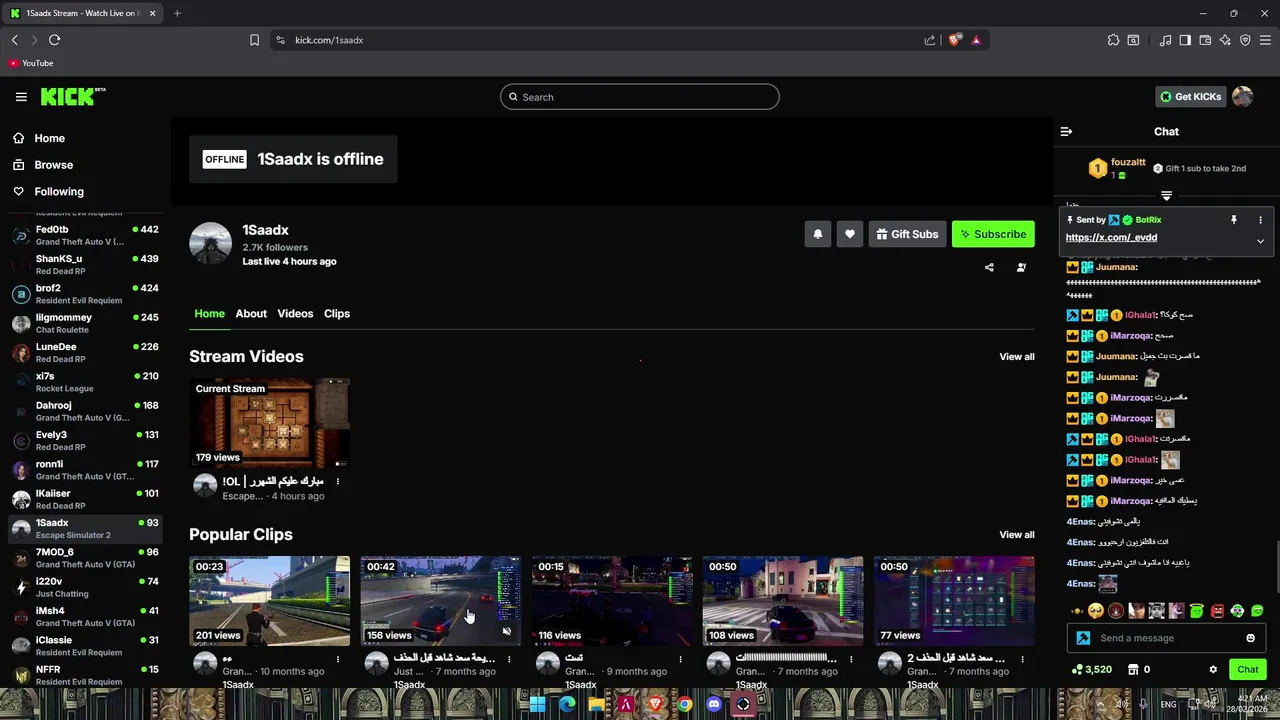Click the Gift Subs button
The image size is (1280, 720).
point(907,234)
